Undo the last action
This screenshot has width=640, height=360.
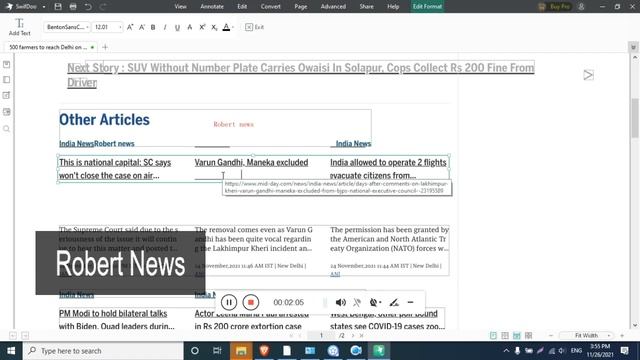88,7
